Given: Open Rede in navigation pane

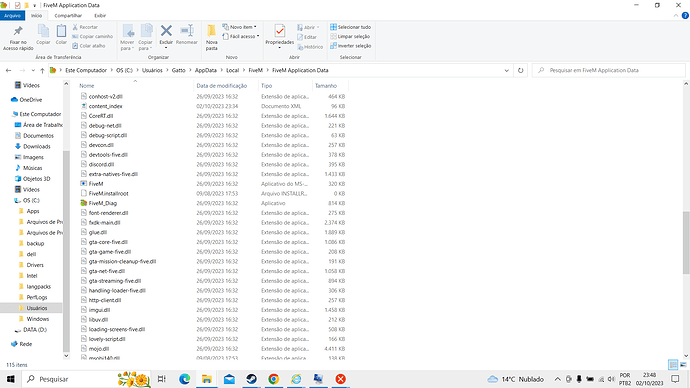Looking at the screenshot, I should [26, 344].
